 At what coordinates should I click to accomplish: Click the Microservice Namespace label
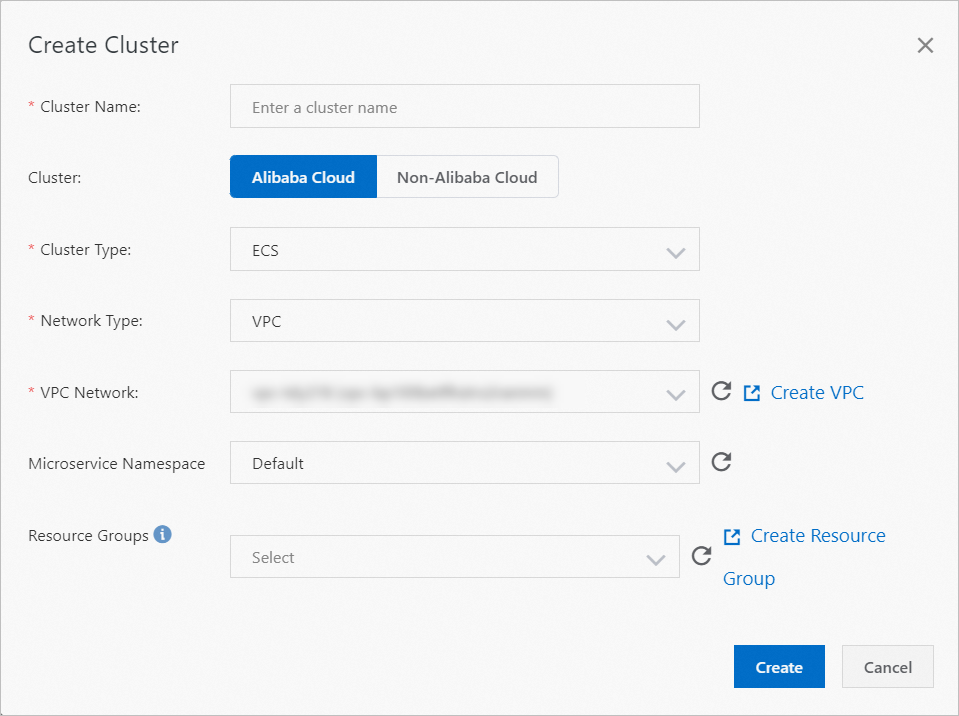pyautogui.click(x=117, y=463)
